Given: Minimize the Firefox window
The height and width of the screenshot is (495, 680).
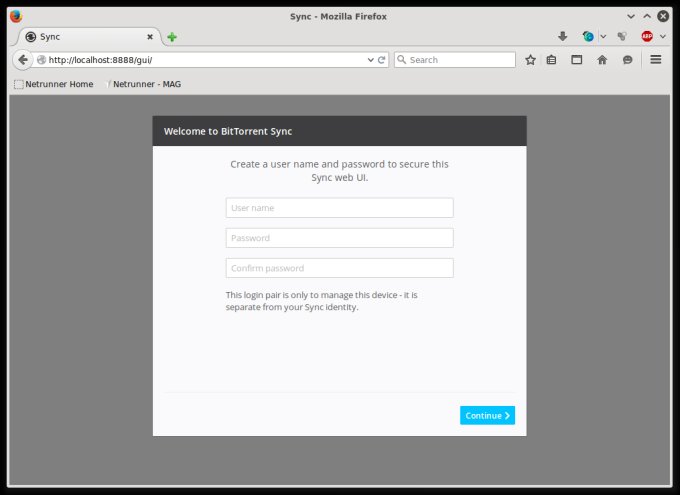Looking at the screenshot, I should tap(631, 16).
